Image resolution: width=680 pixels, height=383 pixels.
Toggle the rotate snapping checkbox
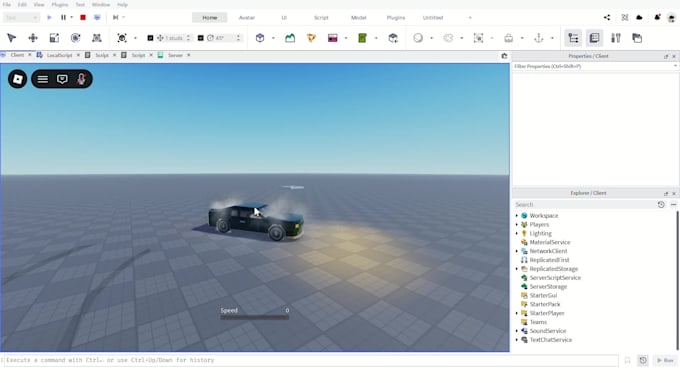tap(200, 38)
